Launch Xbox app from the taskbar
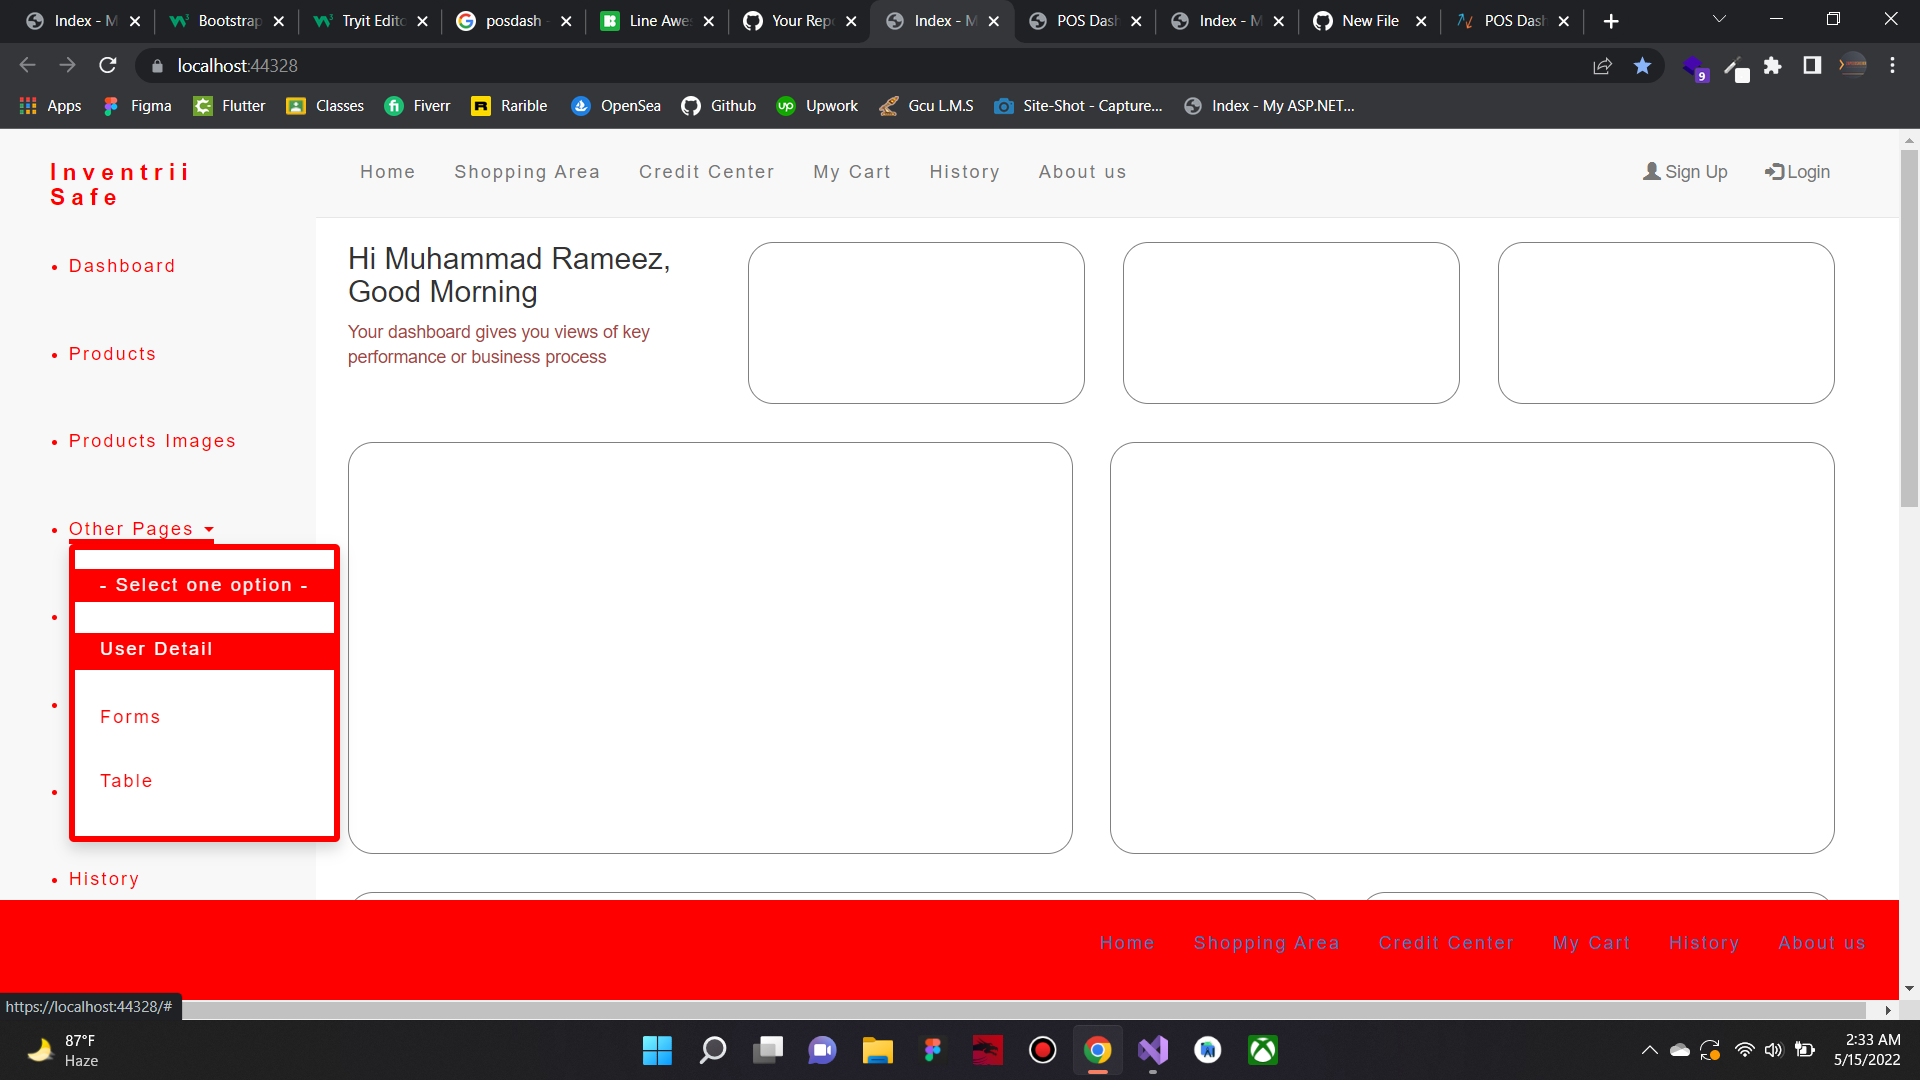The image size is (1920, 1080). pos(1262,1050)
